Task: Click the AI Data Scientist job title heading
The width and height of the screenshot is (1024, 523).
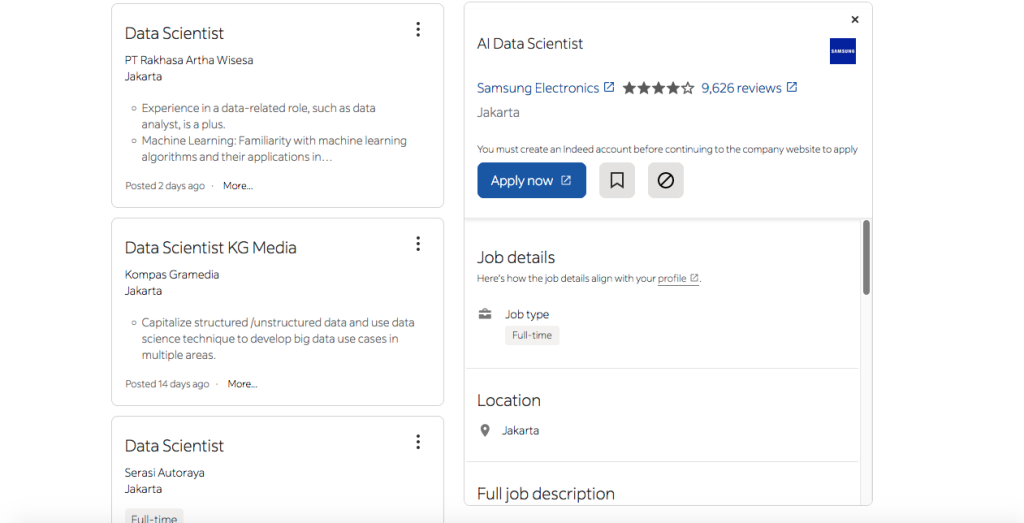Action: (x=530, y=44)
